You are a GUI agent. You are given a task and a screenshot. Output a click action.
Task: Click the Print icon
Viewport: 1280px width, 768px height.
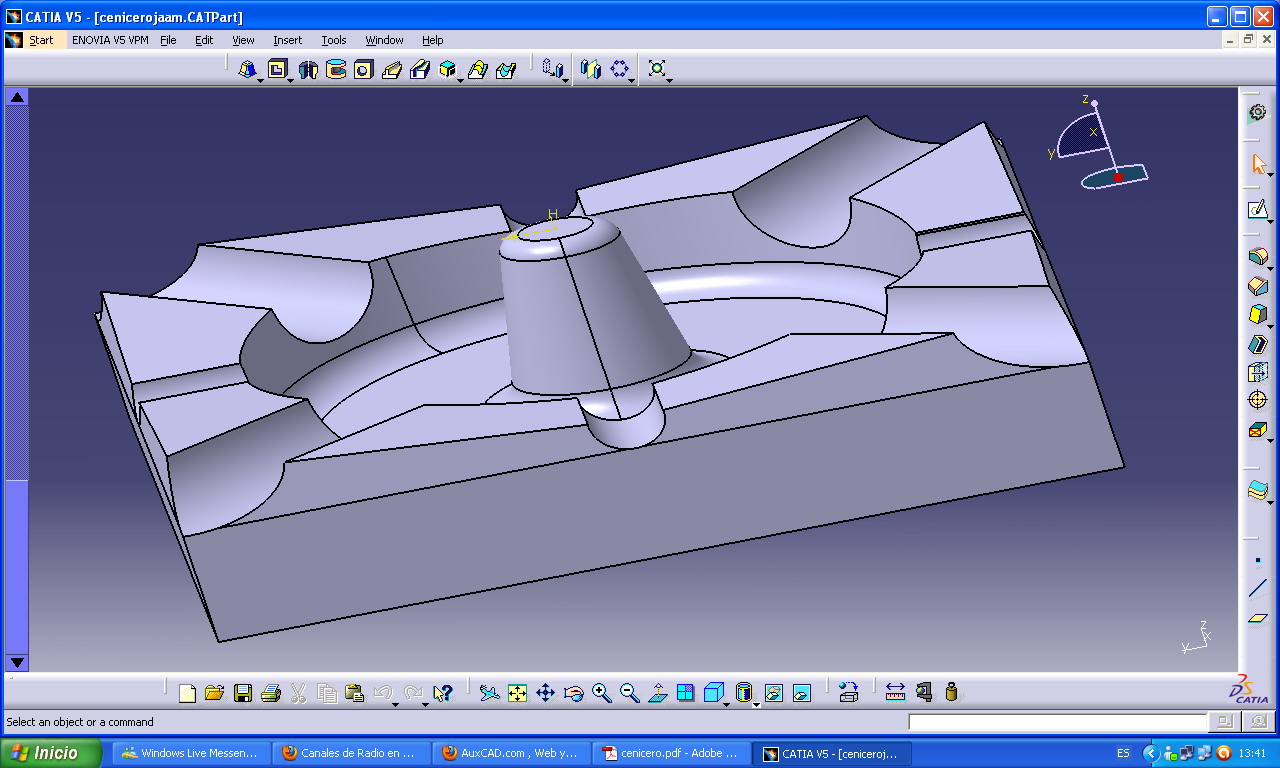point(270,692)
